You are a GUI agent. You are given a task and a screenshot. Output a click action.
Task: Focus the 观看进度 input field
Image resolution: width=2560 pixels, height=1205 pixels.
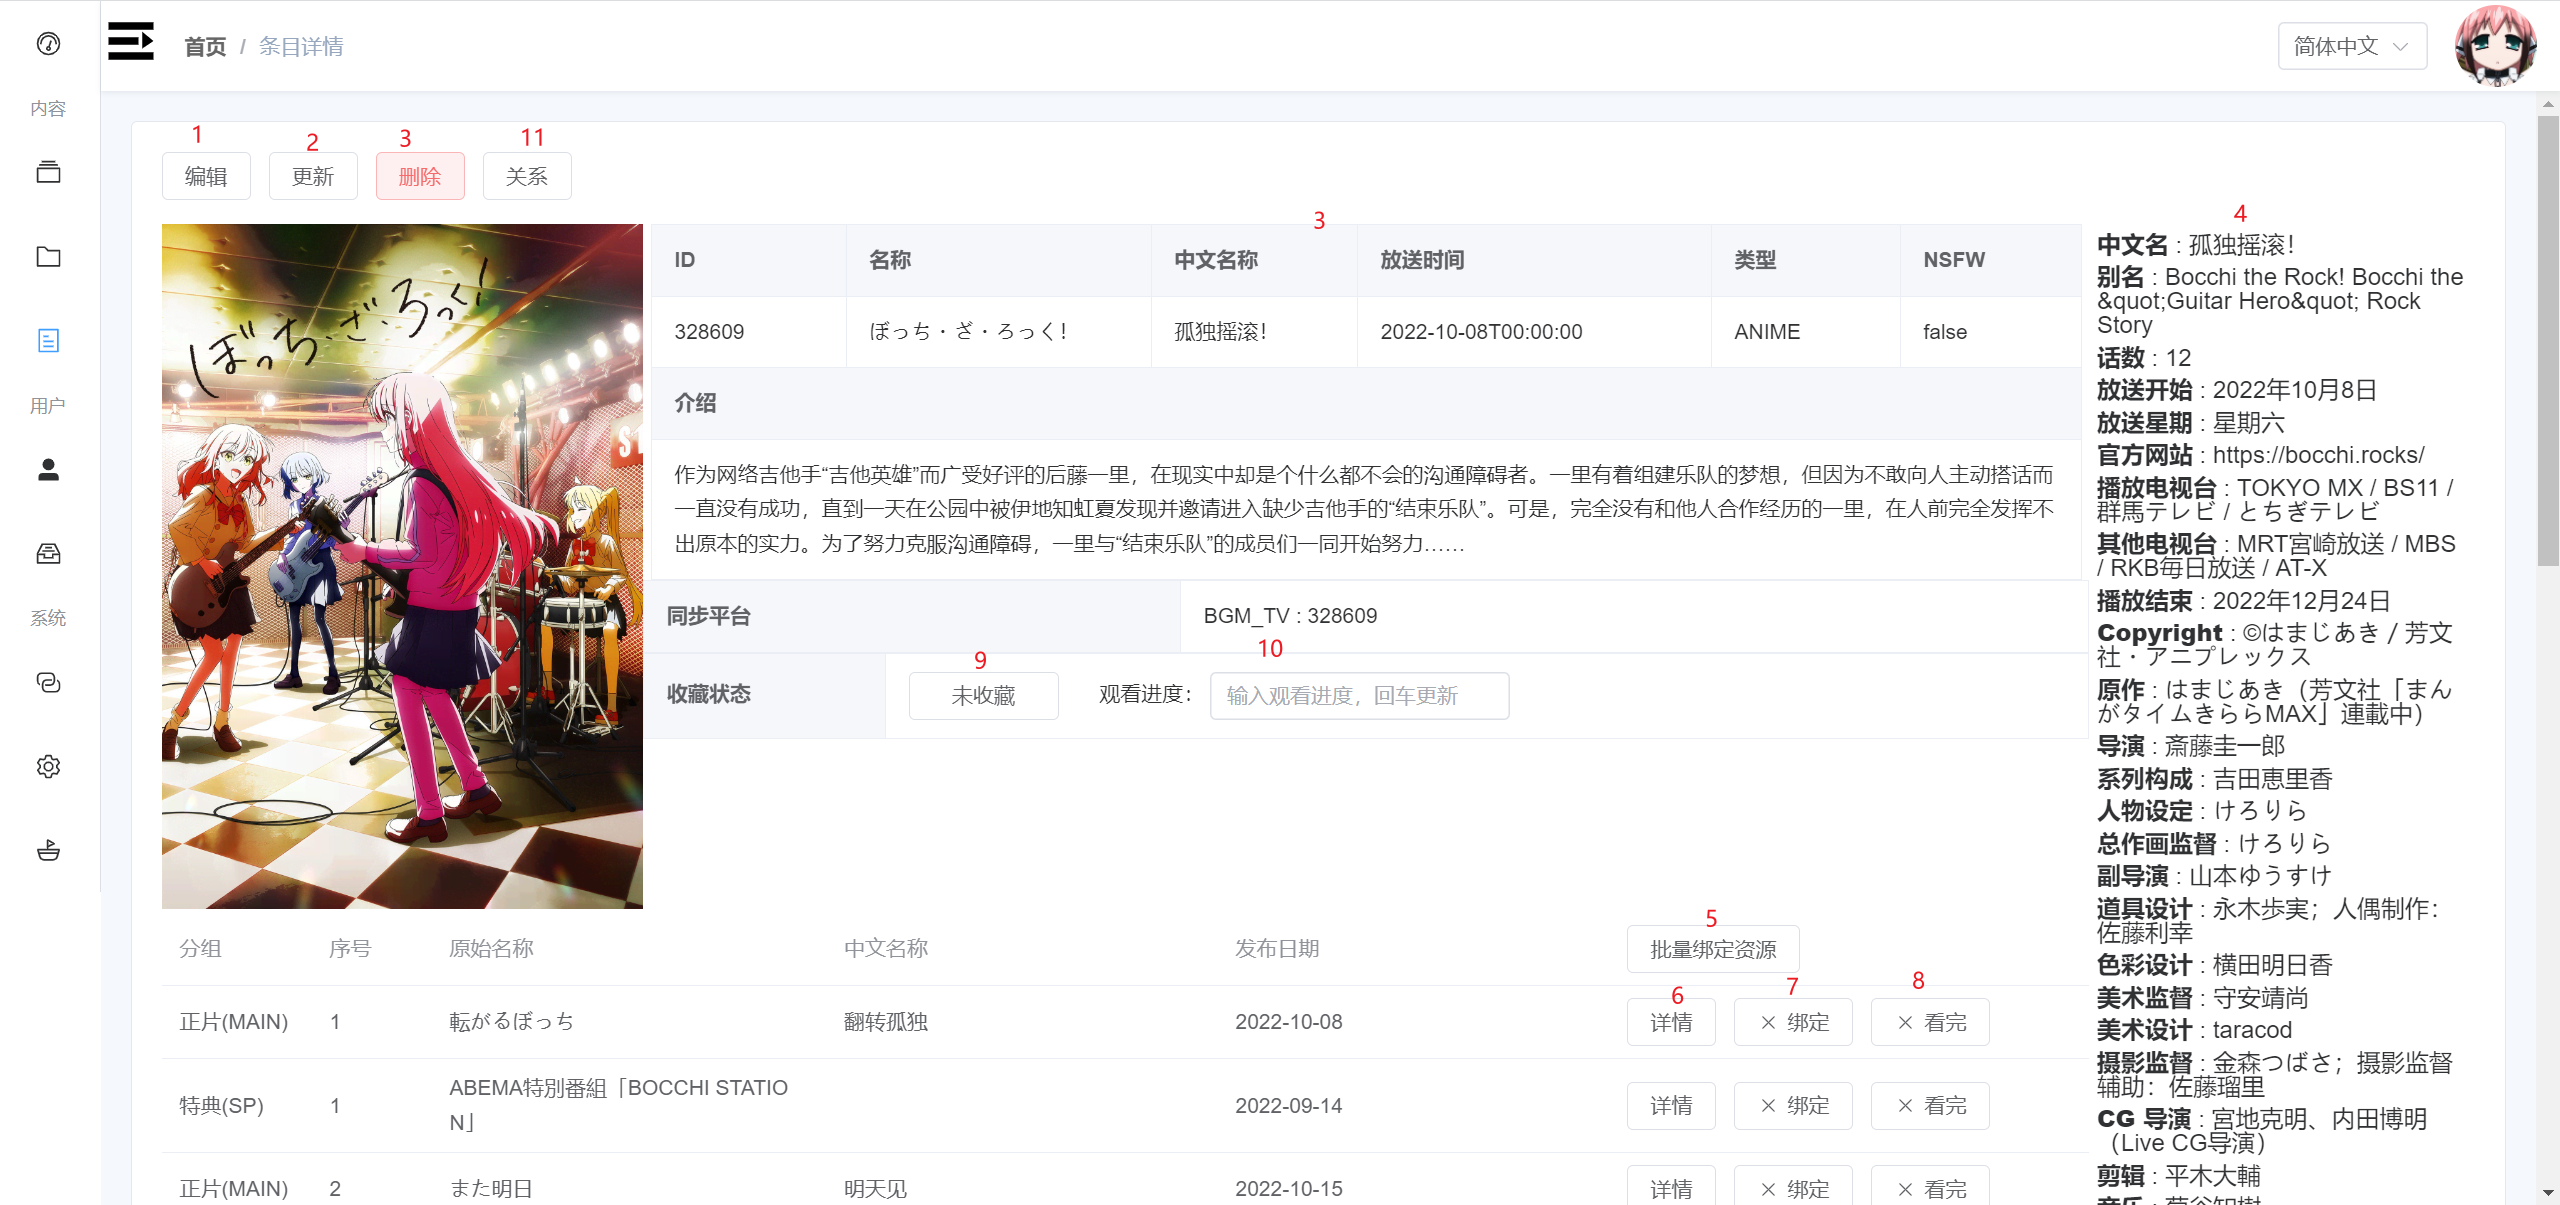click(x=1359, y=696)
